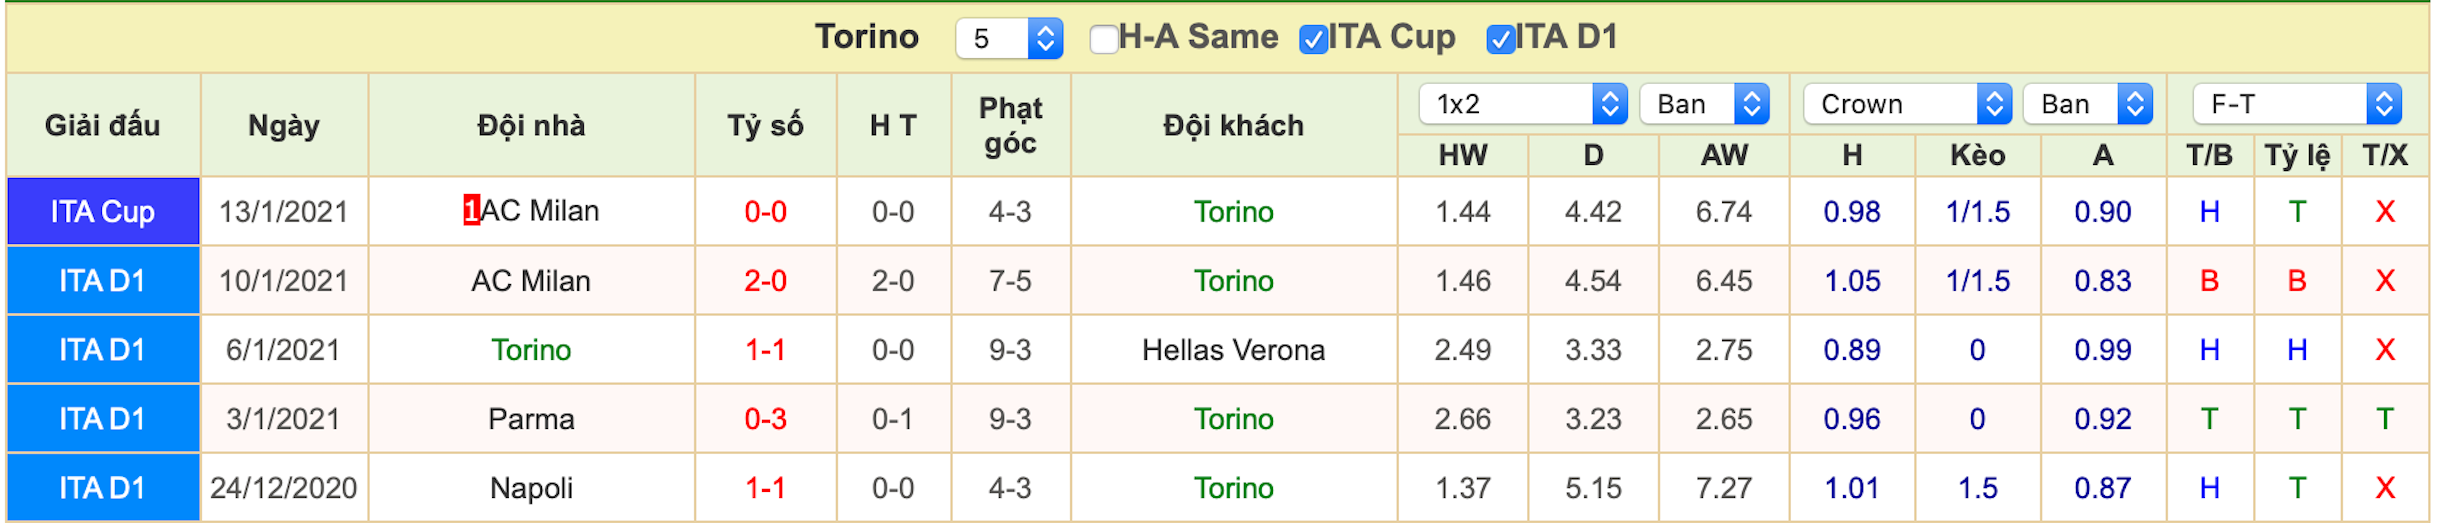The image size is (2438, 523).
Task: Click the 2-0 score of AC Milan match
Action: [765, 281]
